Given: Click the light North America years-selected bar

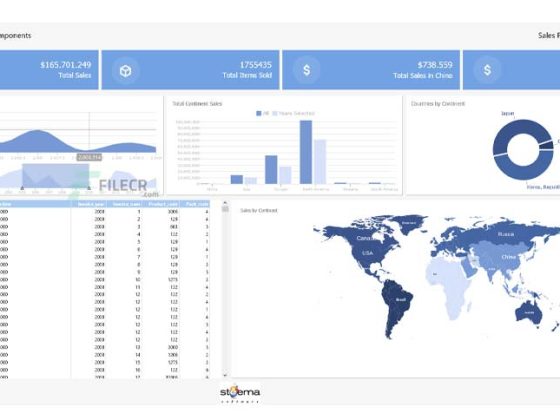Looking at the screenshot, I should (320, 162).
